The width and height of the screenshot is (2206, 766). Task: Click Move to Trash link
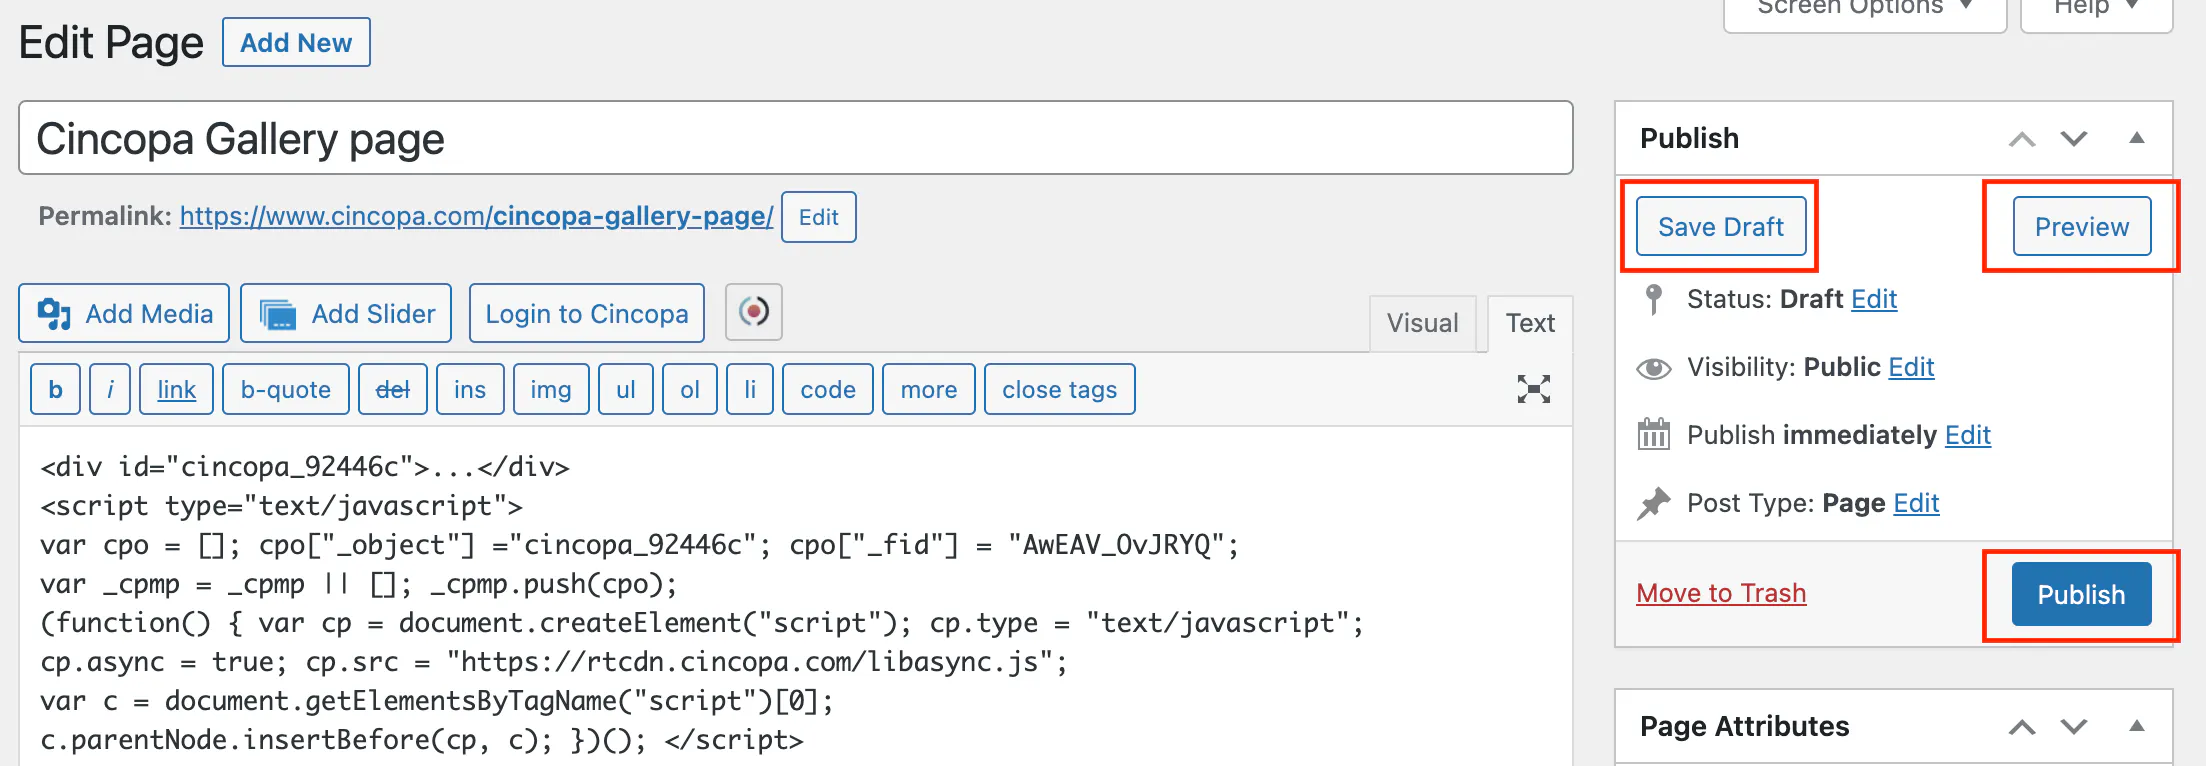coord(1721,593)
